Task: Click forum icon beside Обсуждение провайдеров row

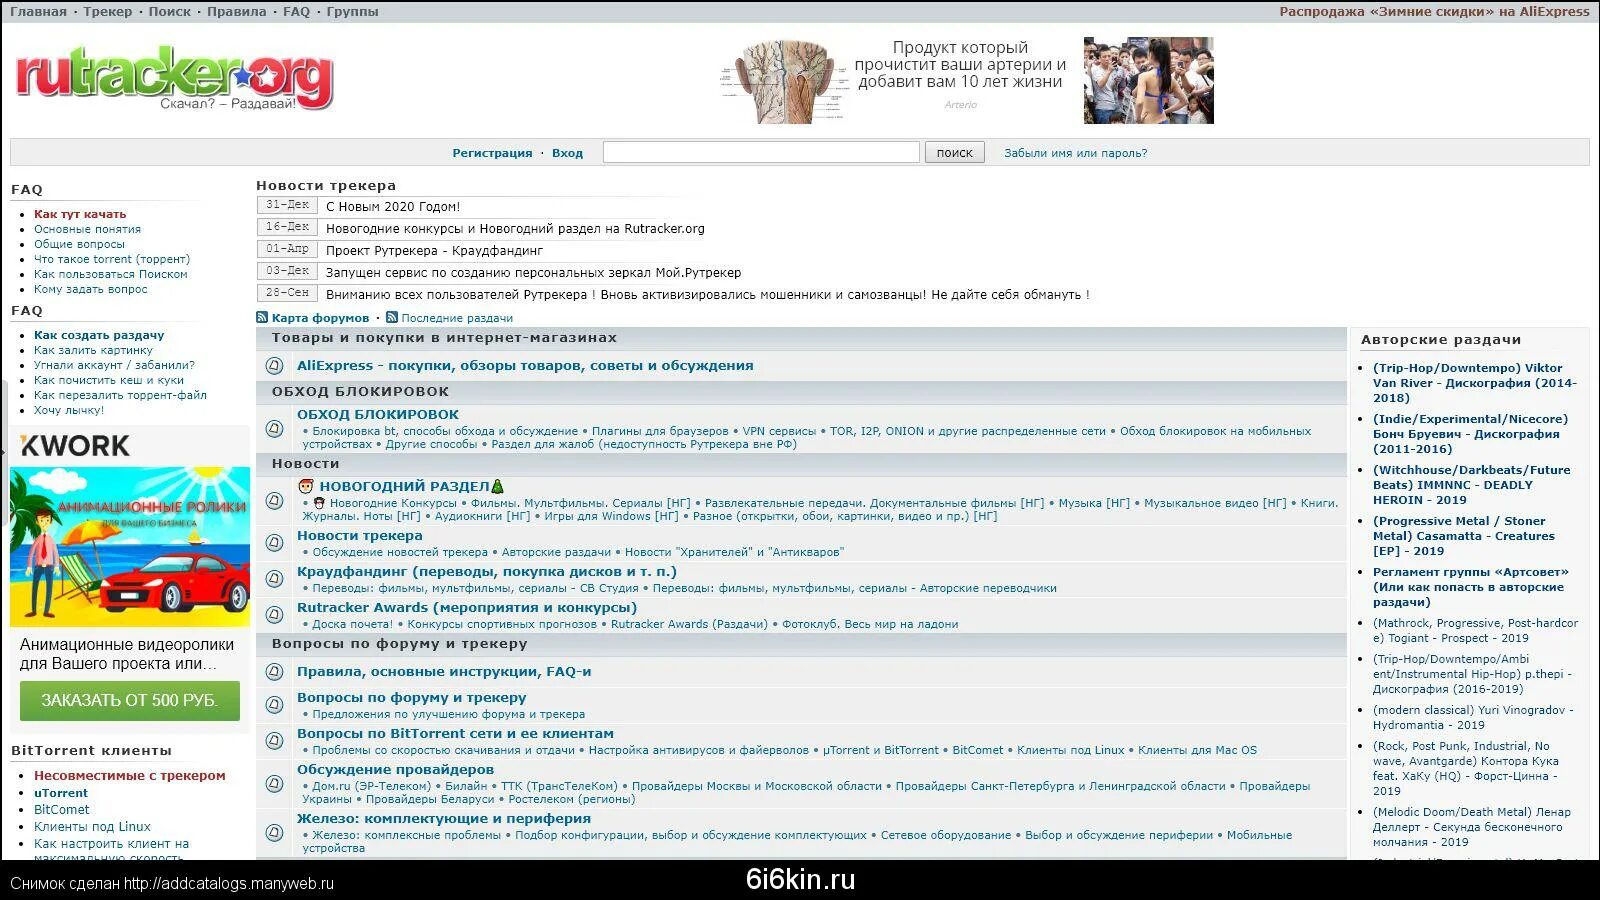Action: [274, 784]
